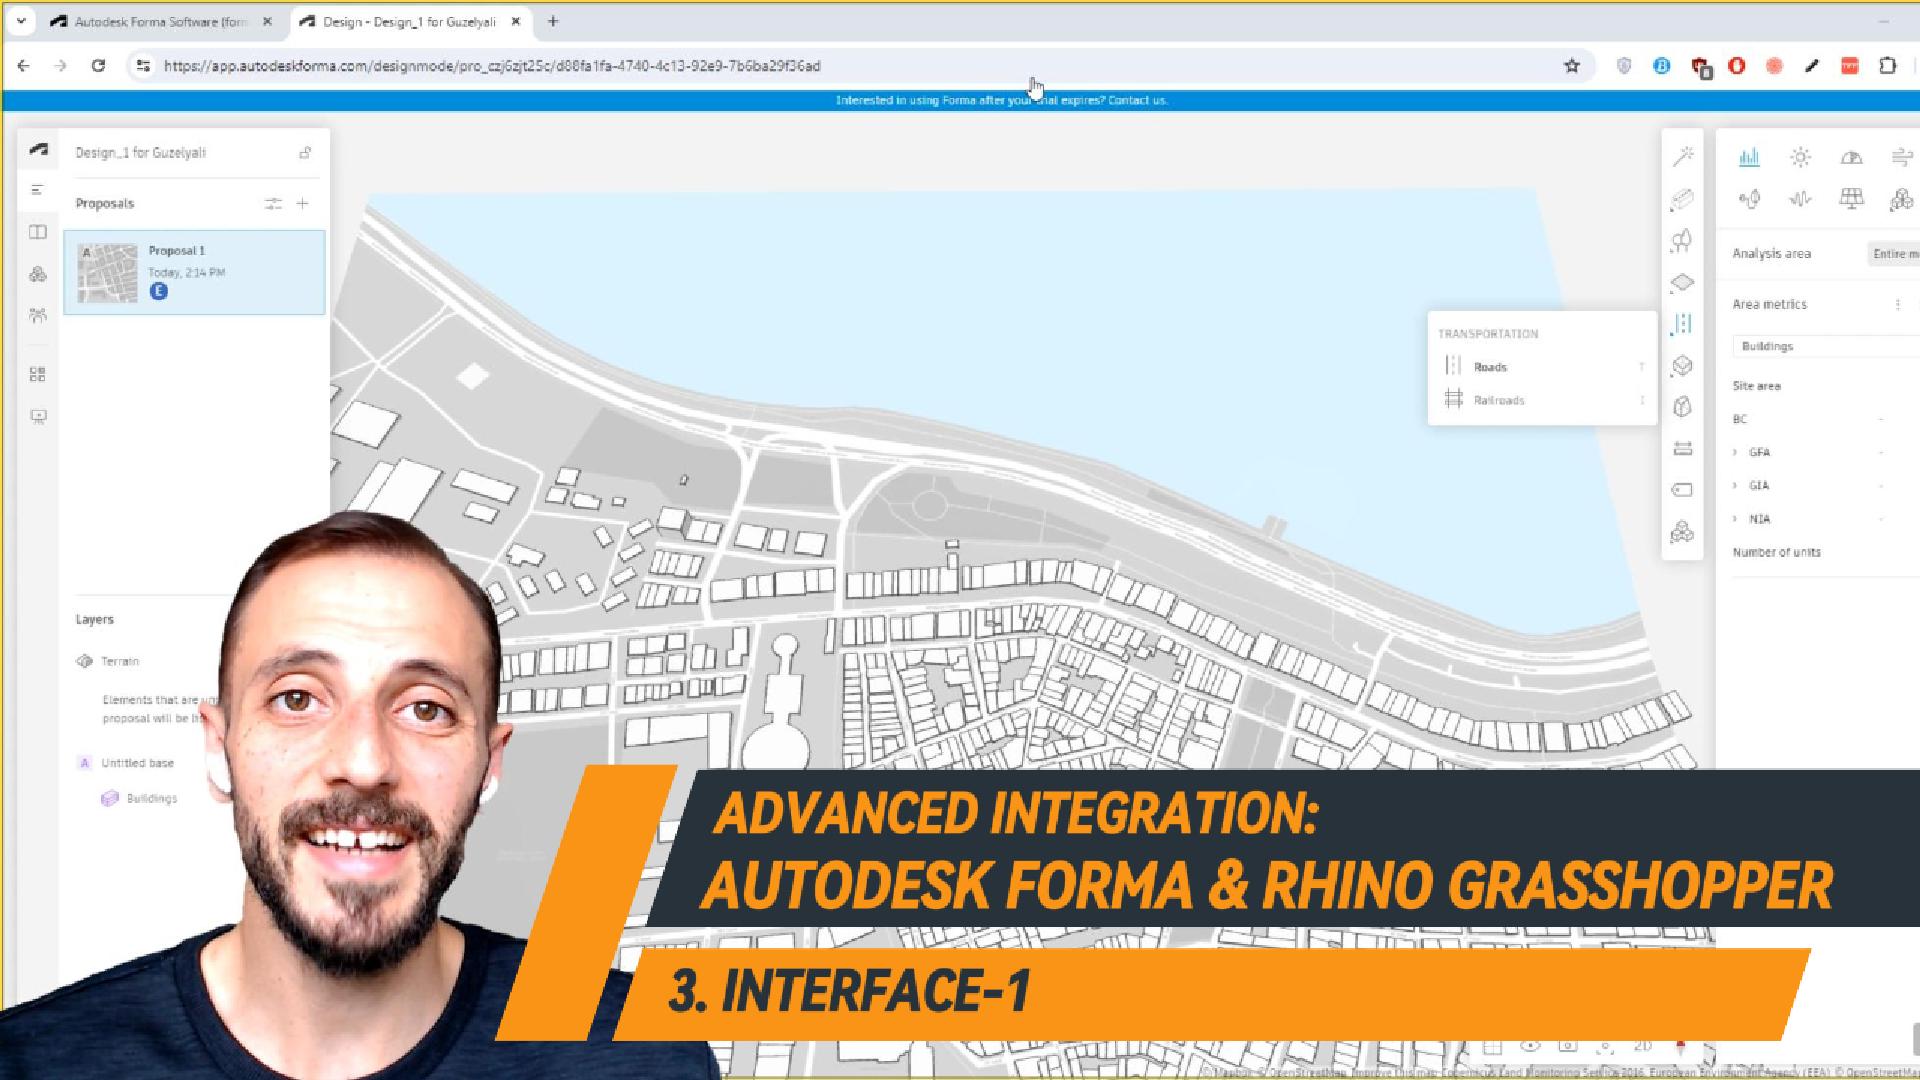Choose Roads from Transportation menu
Viewport: 1920px width, 1080px height.
[x=1542, y=367]
